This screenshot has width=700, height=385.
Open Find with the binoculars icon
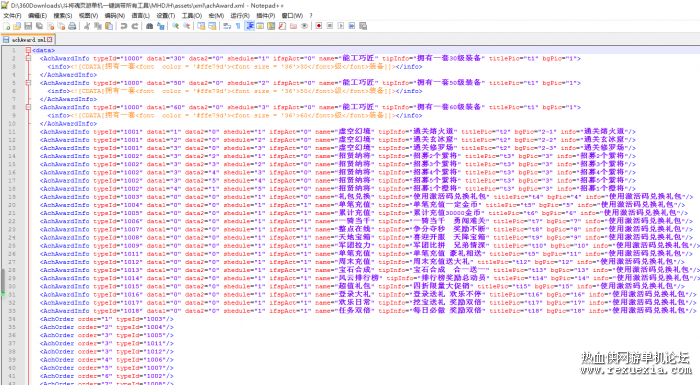pyautogui.click(x=150, y=26)
